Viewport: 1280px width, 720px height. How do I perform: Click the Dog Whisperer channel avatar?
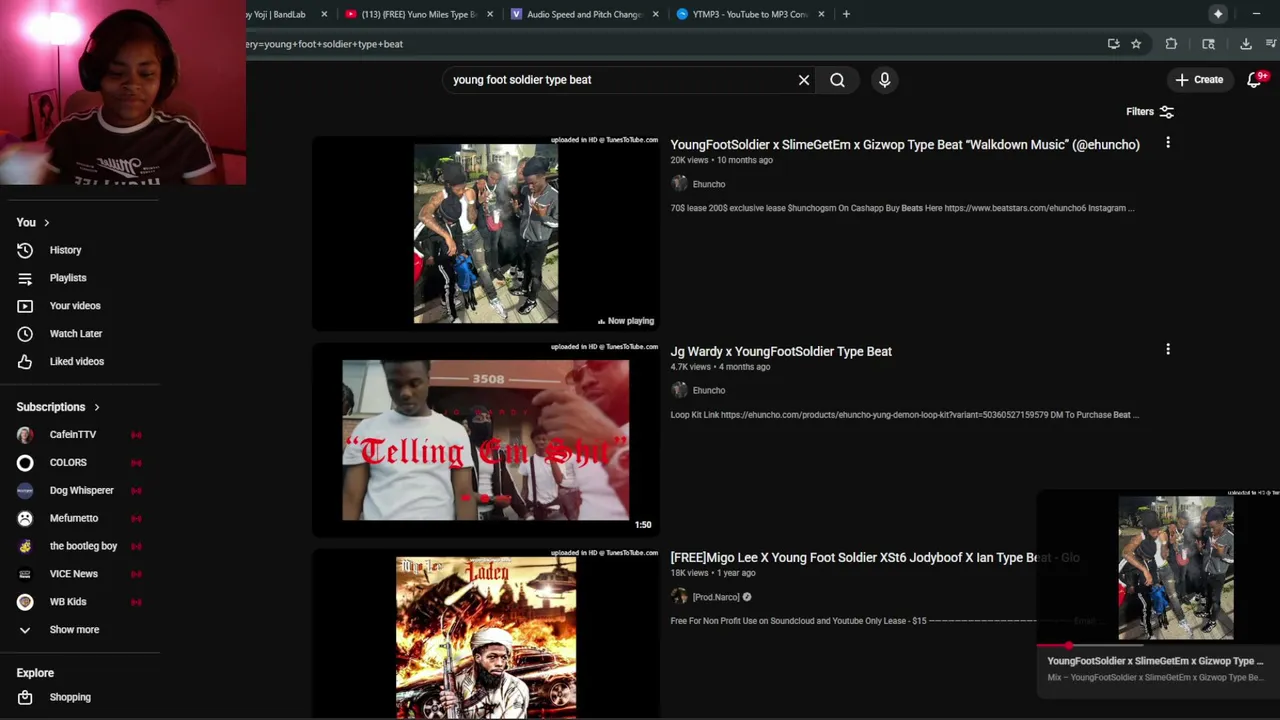point(25,491)
